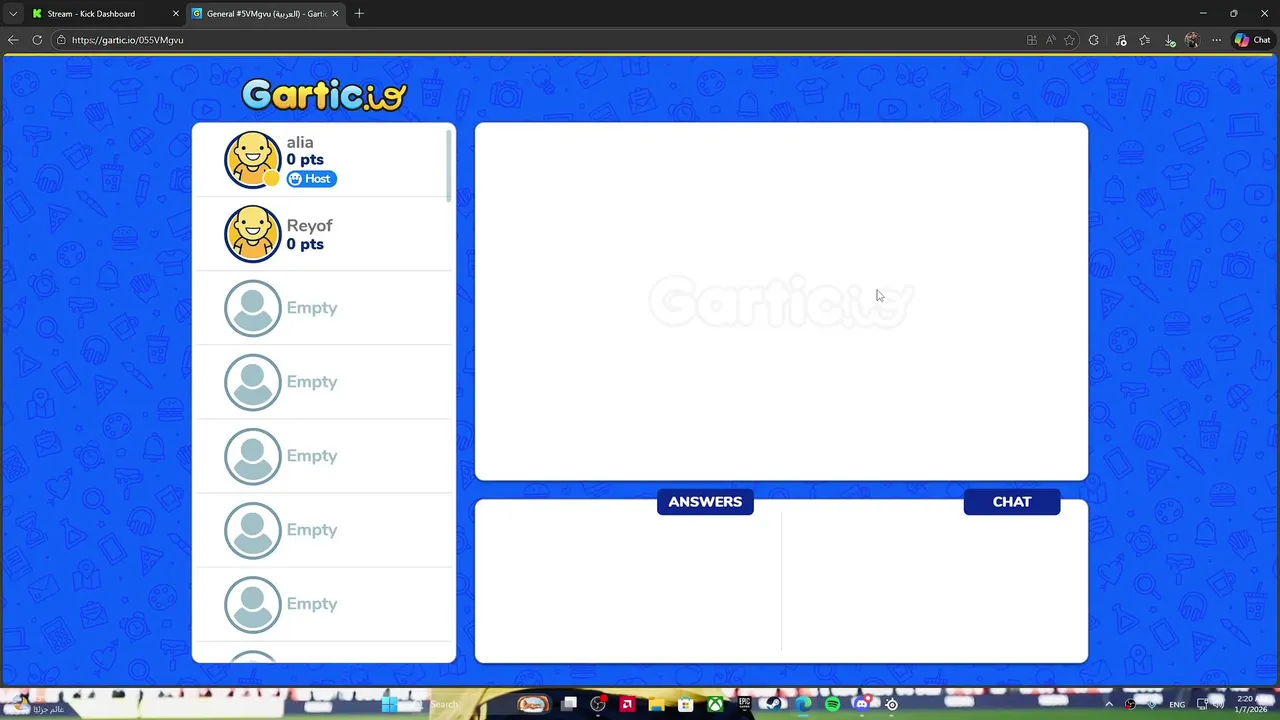The width and height of the screenshot is (1280, 720).
Task: Open the browser profile picture
Action: pyautogui.click(x=1192, y=40)
